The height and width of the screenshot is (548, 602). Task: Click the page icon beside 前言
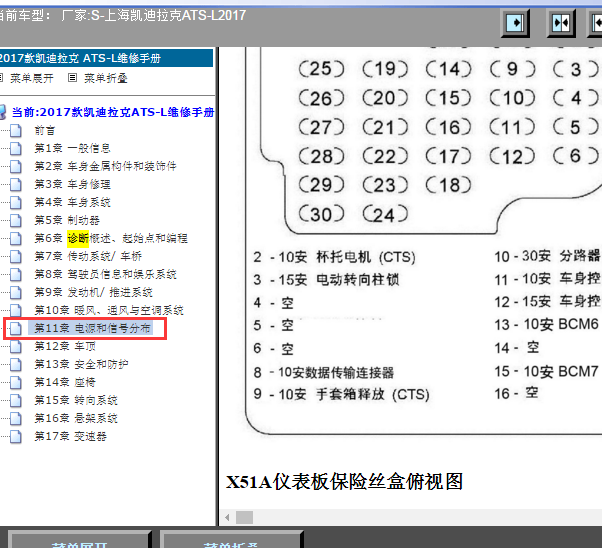pyautogui.click(x=16, y=130)
